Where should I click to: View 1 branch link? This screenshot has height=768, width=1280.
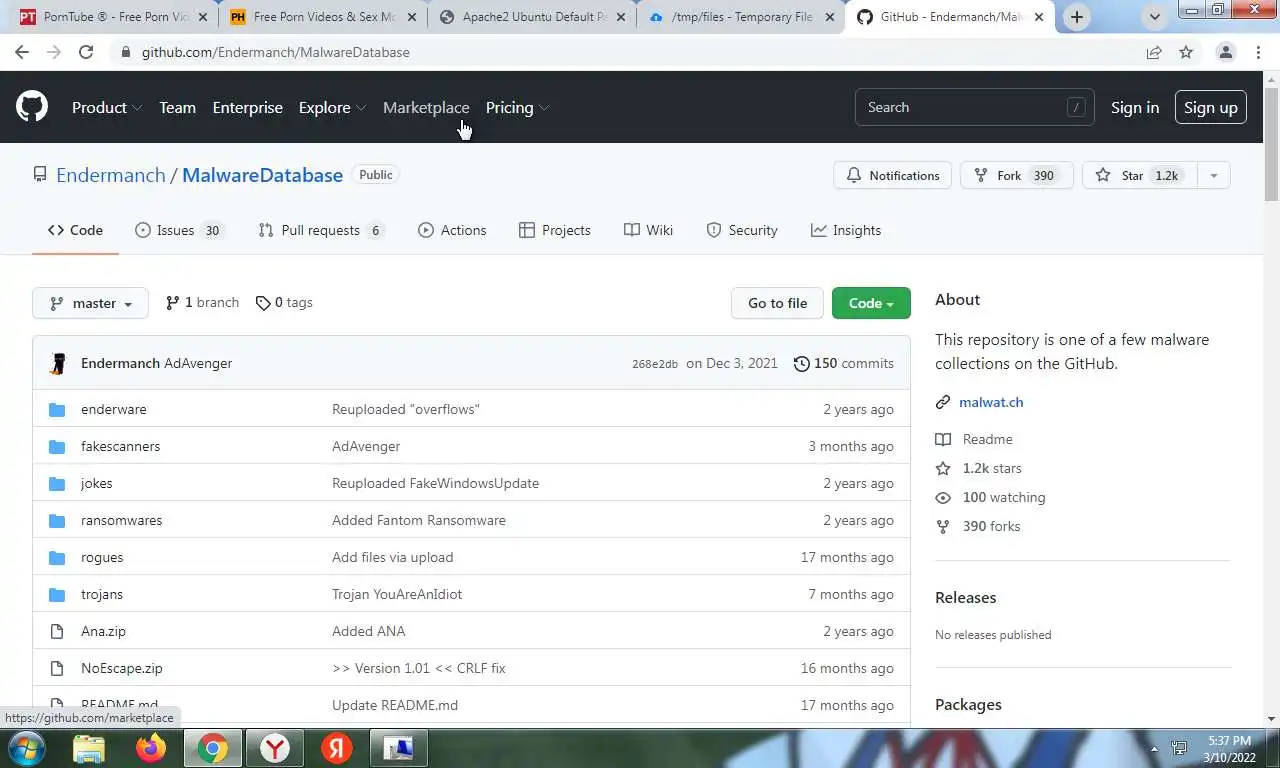pyautogui.click(x=202, y=302)
